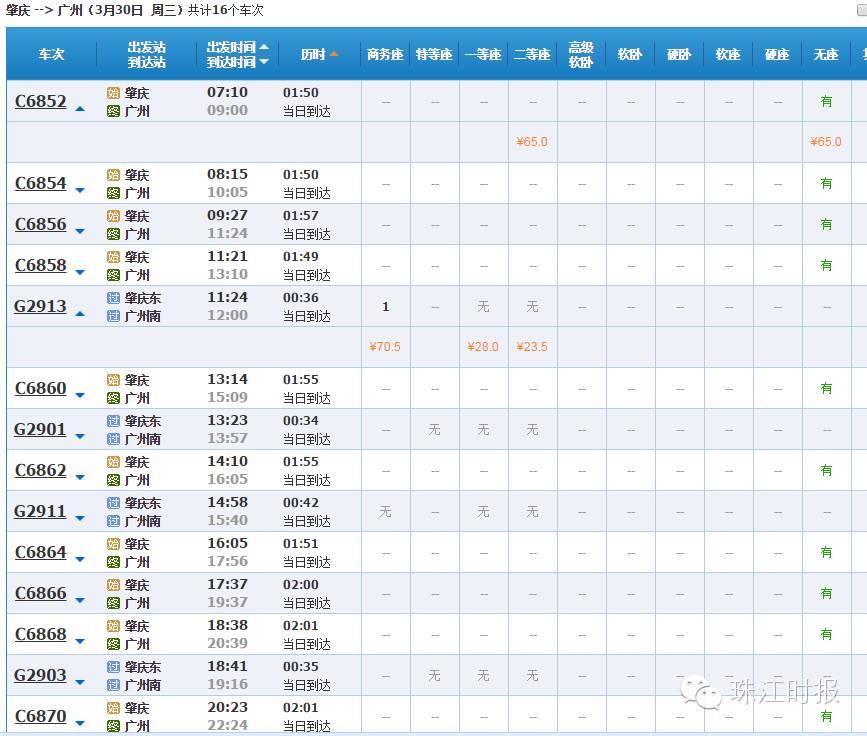Click the 有 no-seat availability for C6856
The width and height of the screenshot is (867, 736).
[x=826, y=224]
